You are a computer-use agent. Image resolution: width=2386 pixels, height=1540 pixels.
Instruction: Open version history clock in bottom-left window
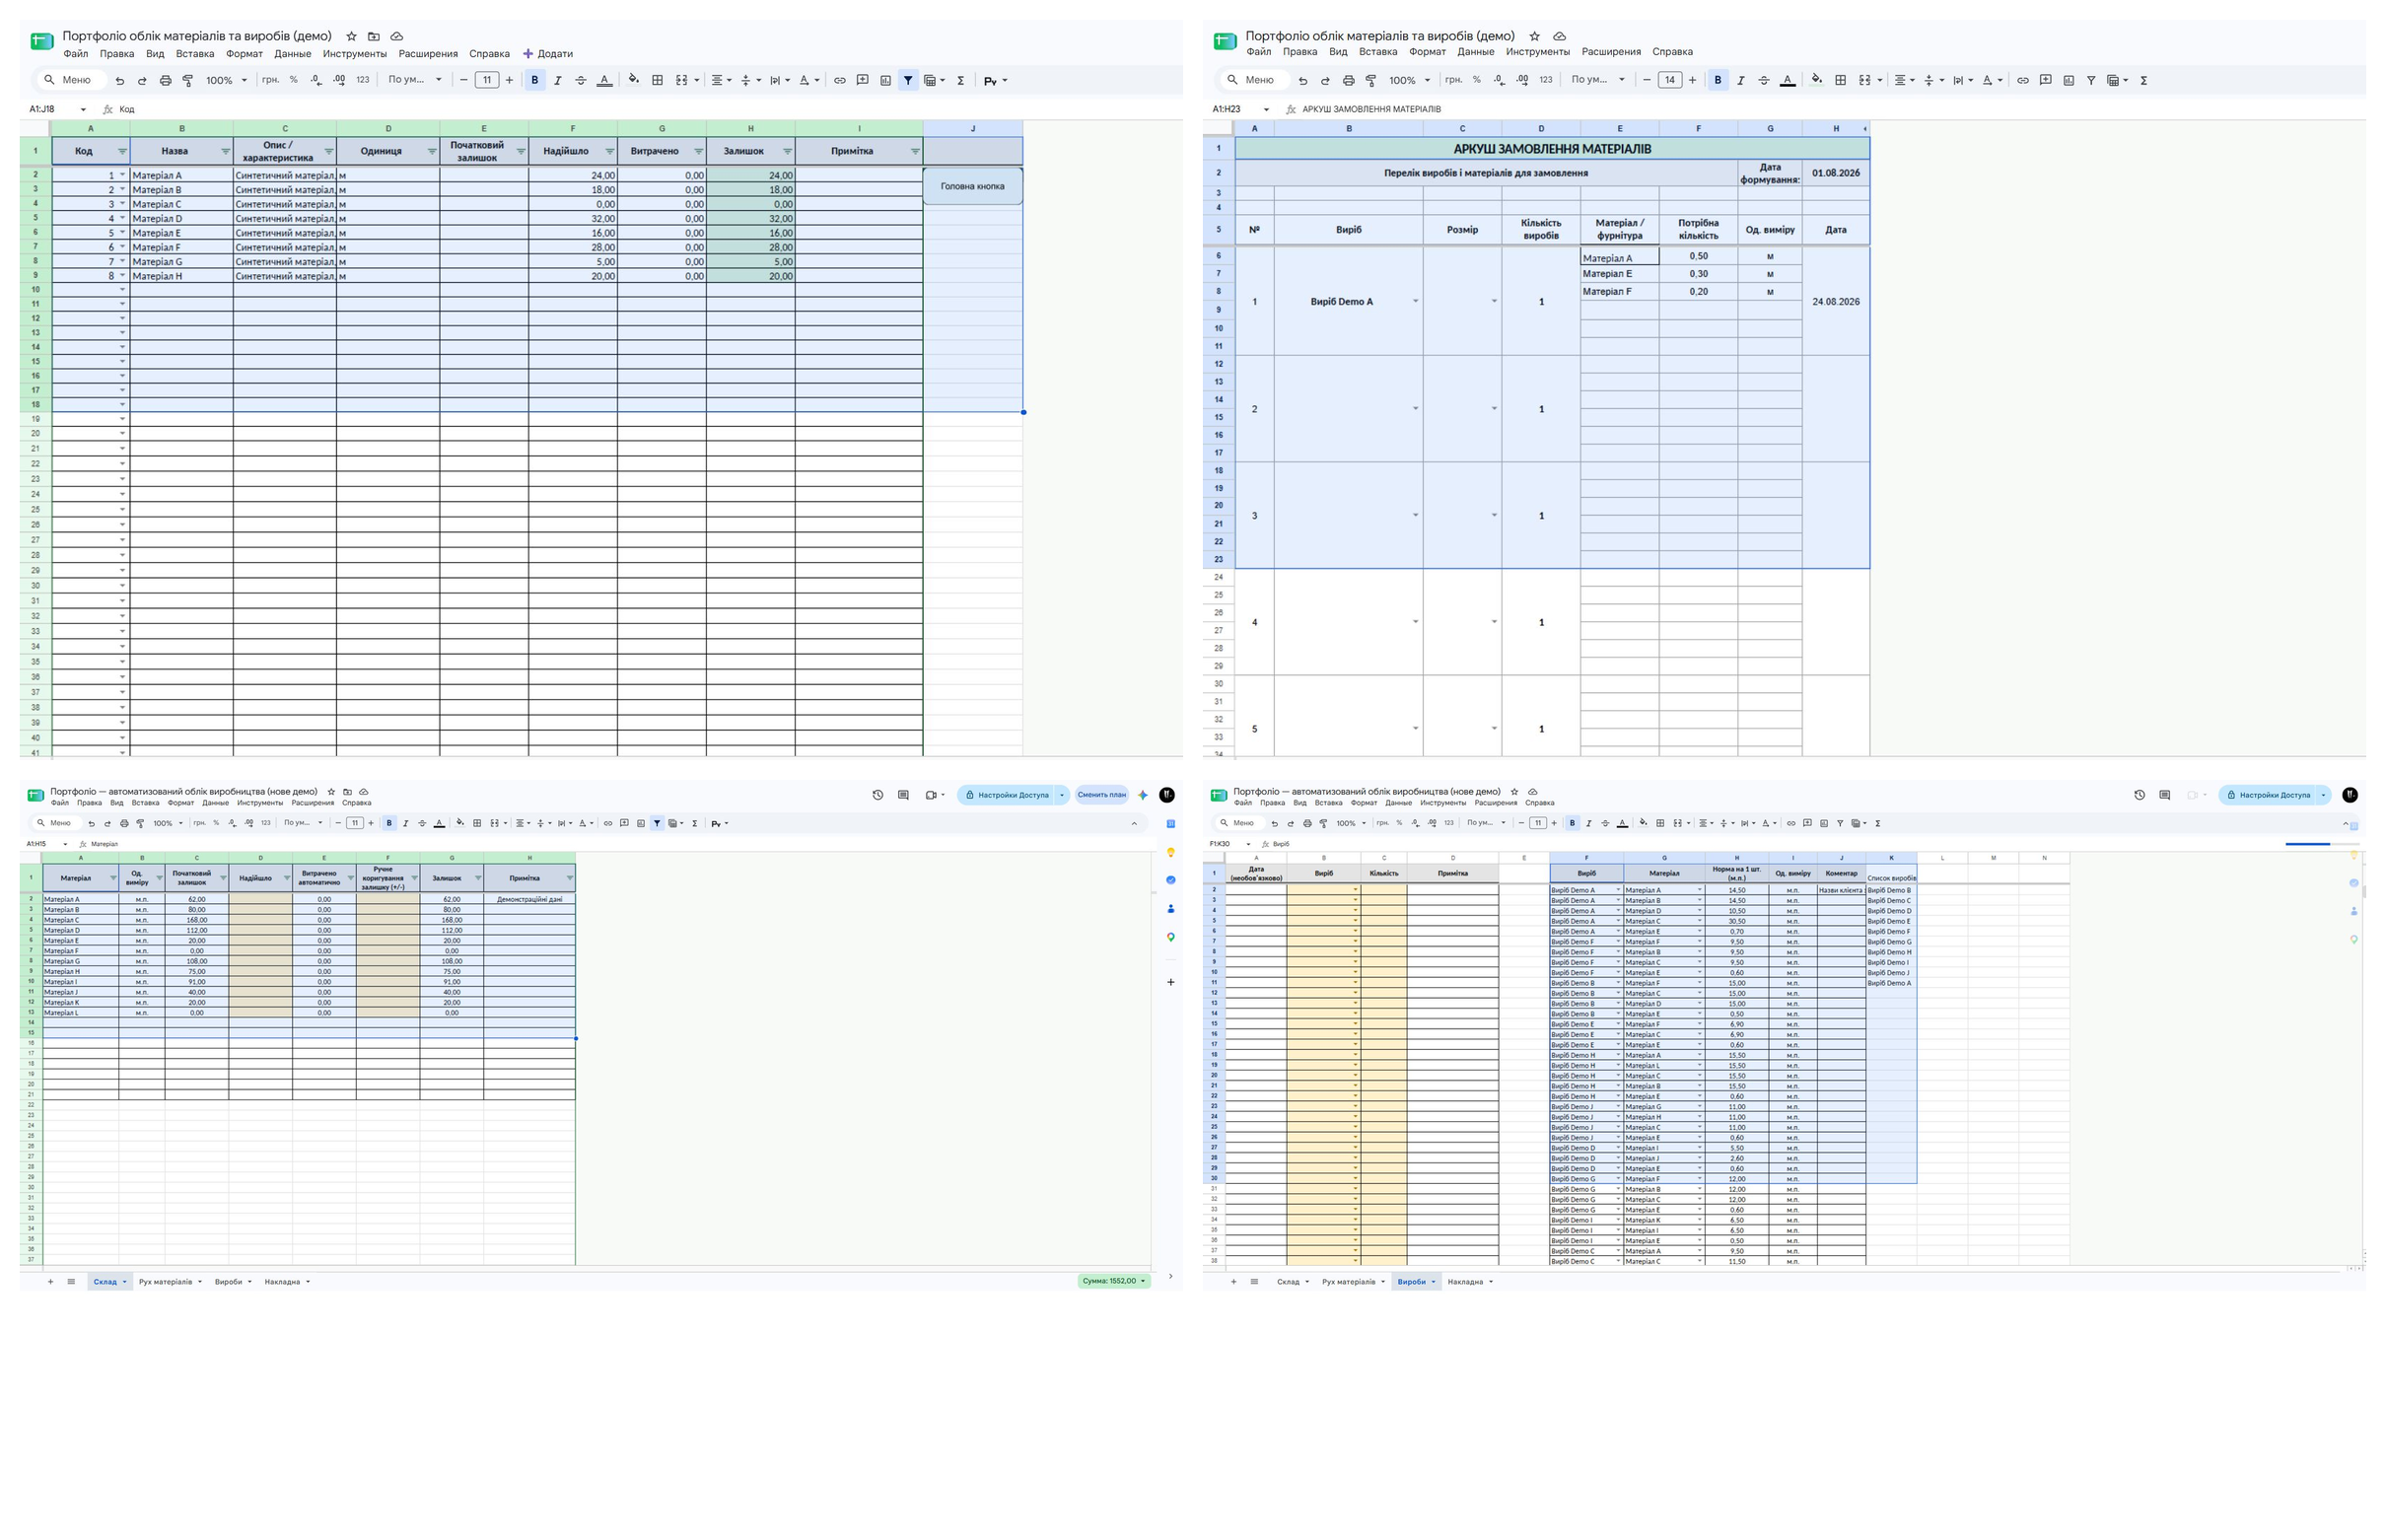tap(877, 795)
